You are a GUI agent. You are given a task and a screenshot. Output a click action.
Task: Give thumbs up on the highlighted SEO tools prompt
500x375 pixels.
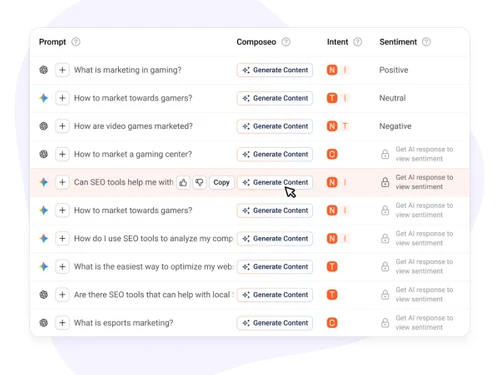pyautogui.click(x=183, y=182)
